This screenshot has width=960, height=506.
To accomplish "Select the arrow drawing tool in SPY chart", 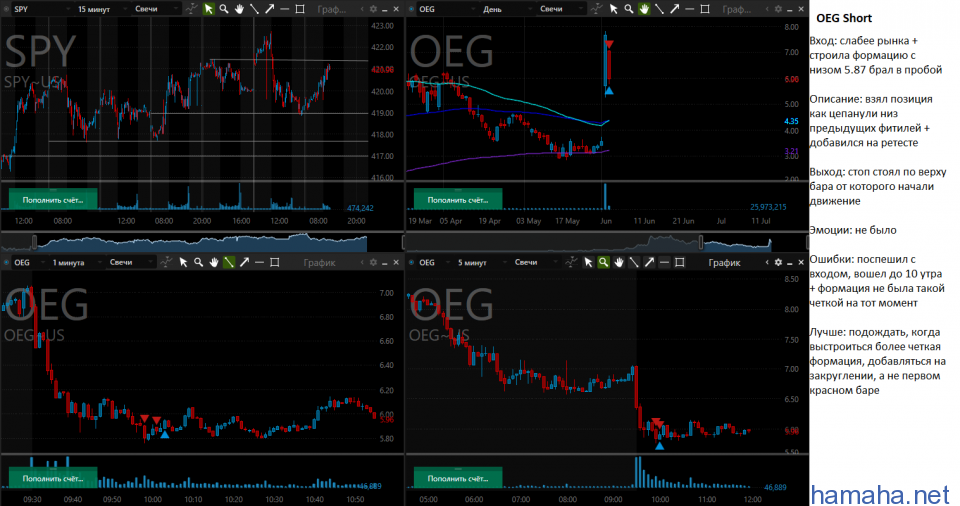I will [270, 9].
